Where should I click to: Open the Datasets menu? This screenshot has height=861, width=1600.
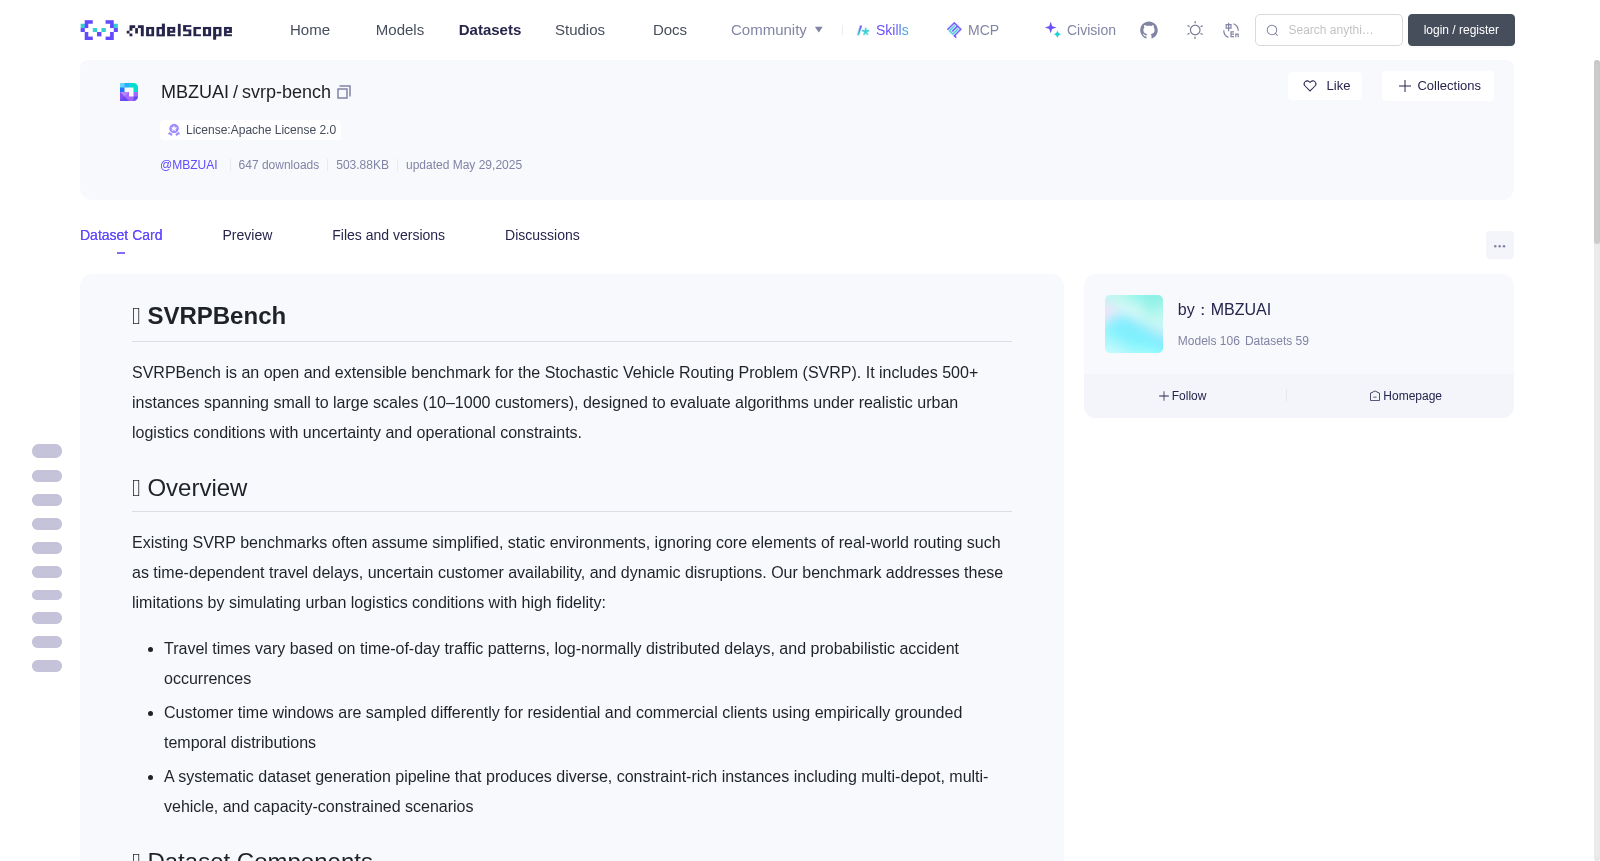pos(490,30)
